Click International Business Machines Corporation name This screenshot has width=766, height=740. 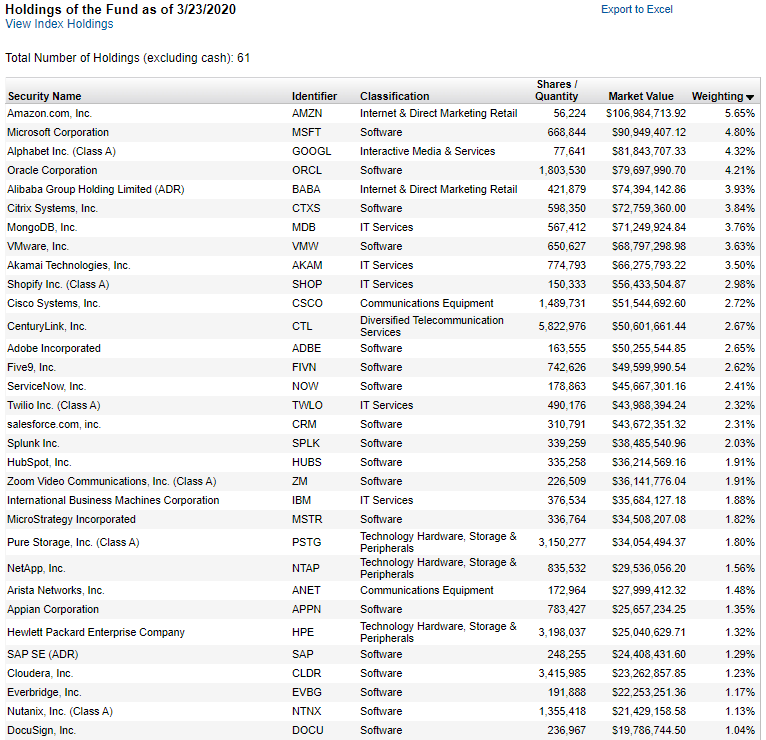coord(113,501)
